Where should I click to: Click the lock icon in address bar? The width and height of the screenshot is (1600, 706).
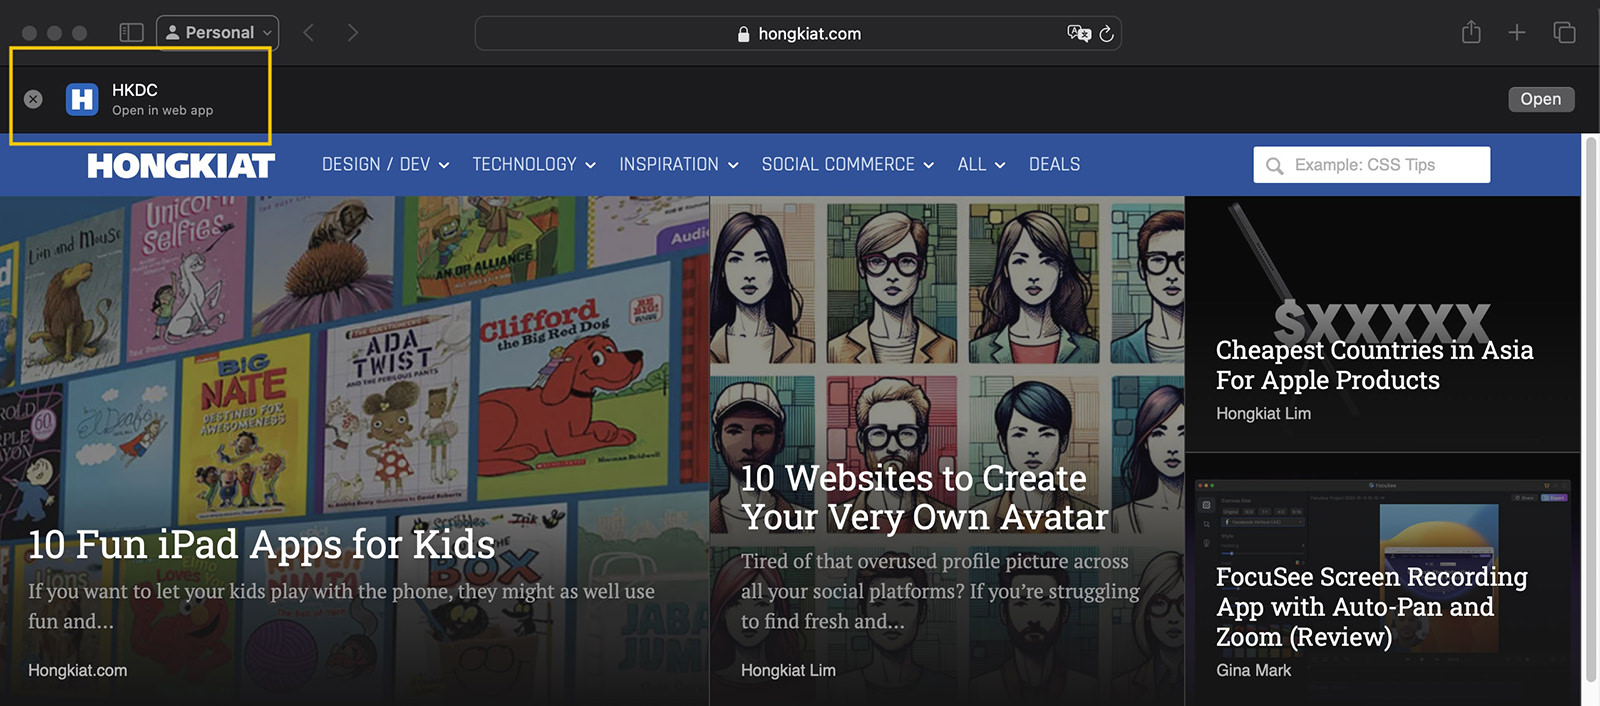(743, 34)
